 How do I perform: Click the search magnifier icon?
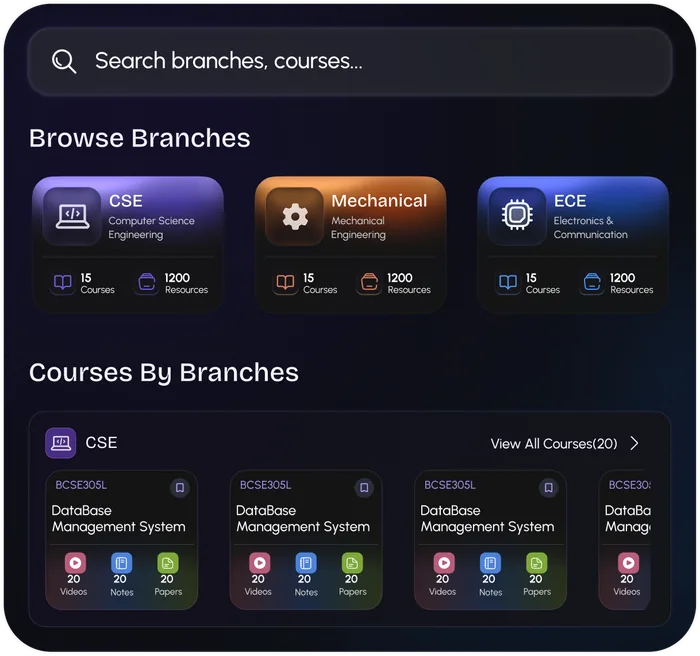tap(64, 61)
